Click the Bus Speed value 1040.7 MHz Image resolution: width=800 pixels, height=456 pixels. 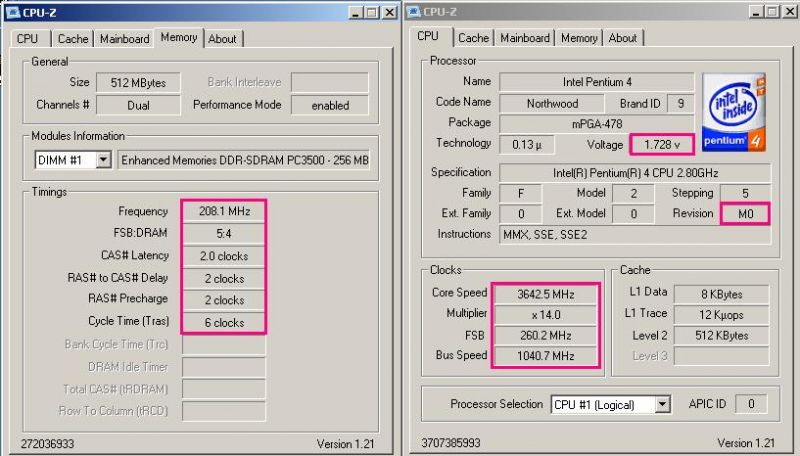click(x=546, y=356)
